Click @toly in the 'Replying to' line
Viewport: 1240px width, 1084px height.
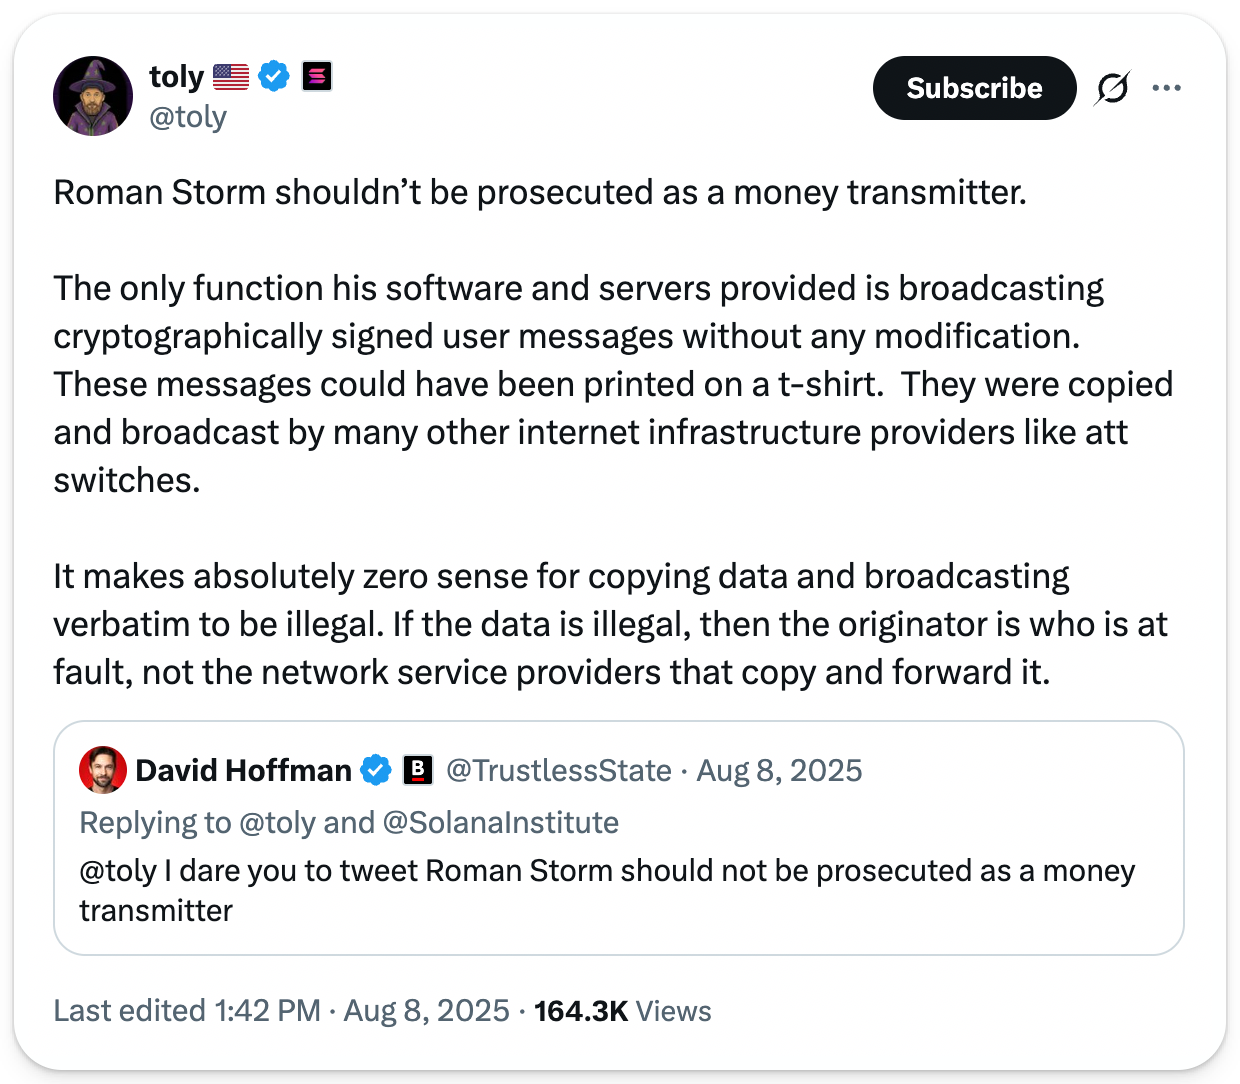277,822
